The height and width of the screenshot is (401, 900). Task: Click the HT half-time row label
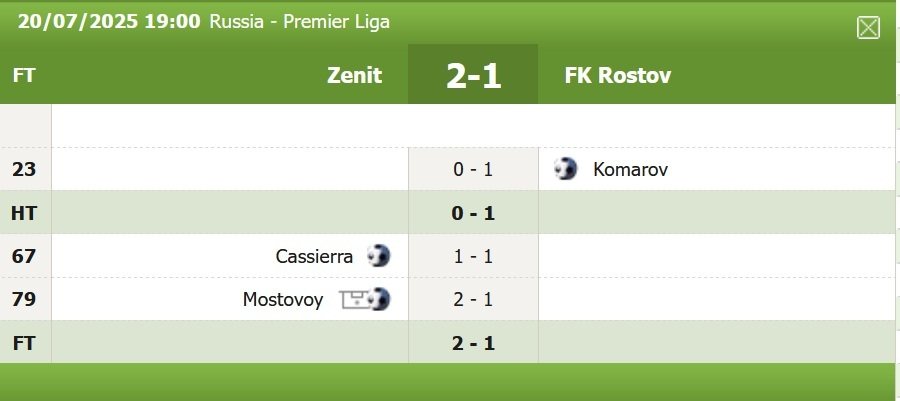click(x=24, y=213)
